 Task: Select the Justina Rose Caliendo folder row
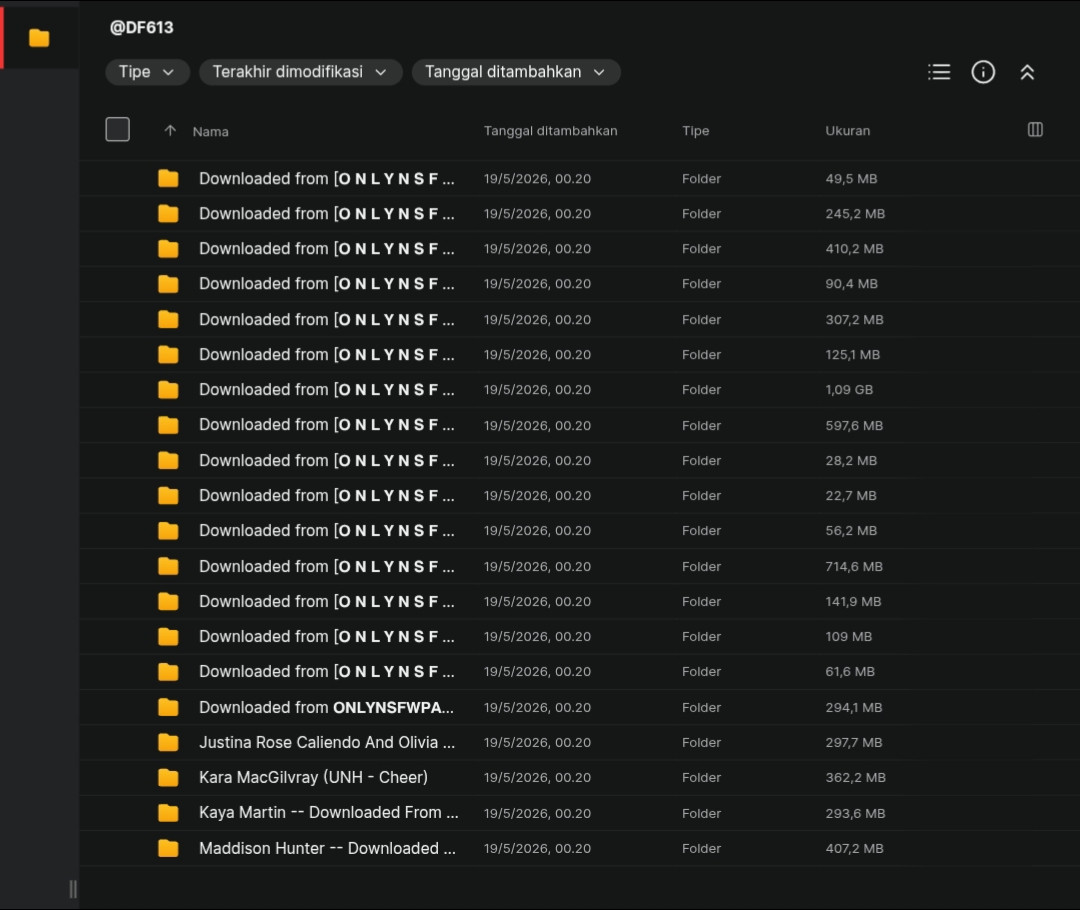[579, 743]
